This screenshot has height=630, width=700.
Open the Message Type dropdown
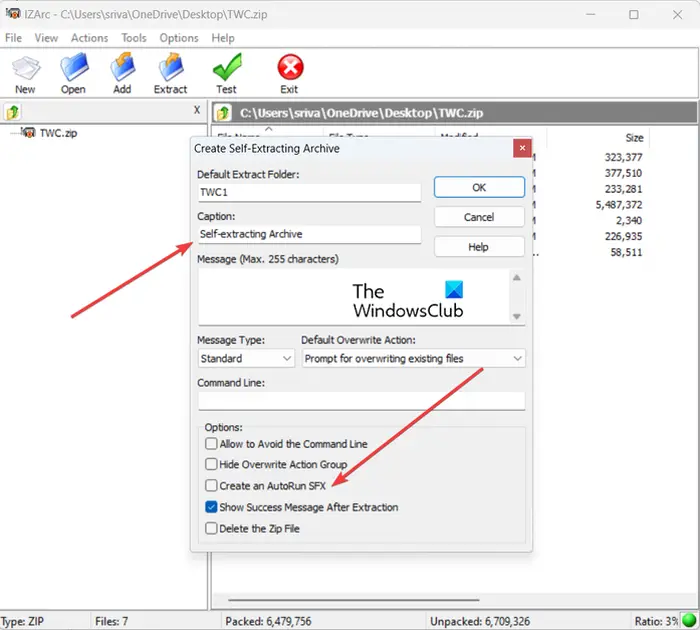point(246,359)
